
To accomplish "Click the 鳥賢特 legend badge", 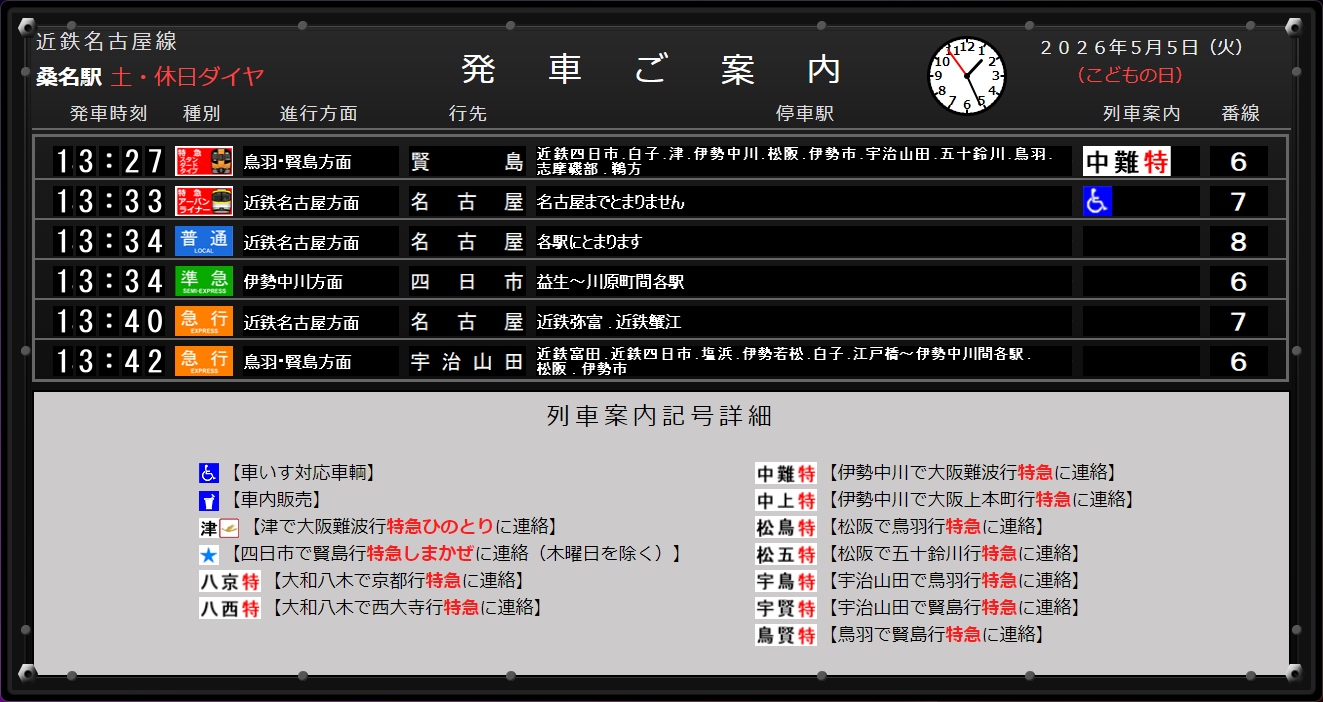I will click(x=786, y=635).
